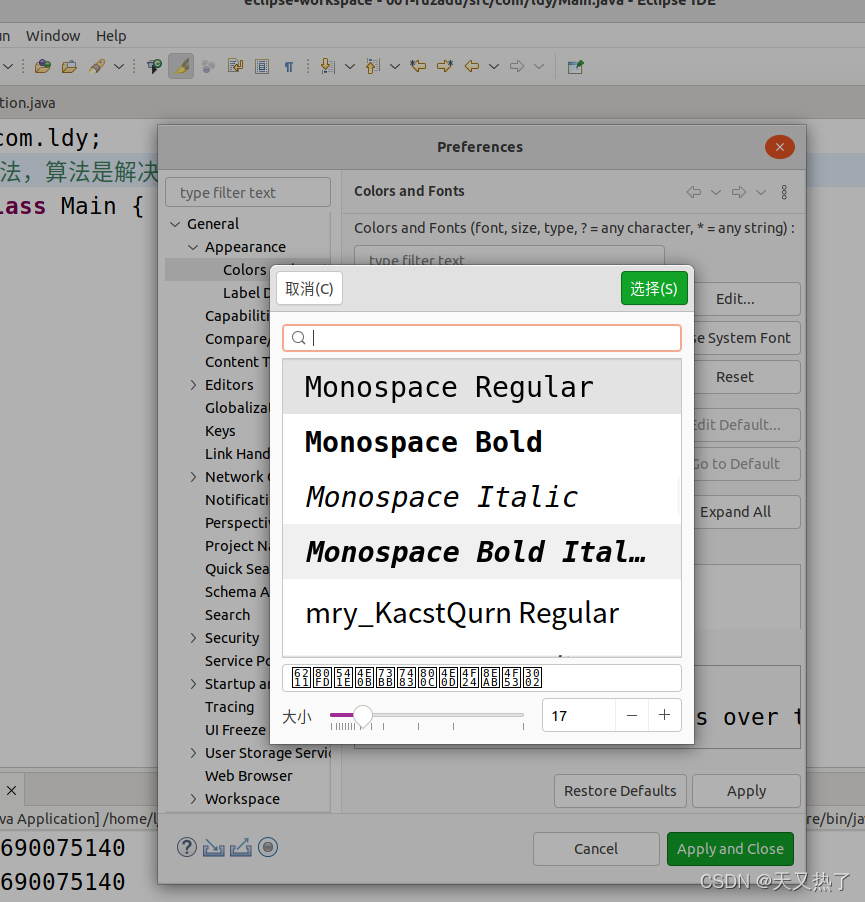Click the Cancel button in Preferences
The width and height of the screenshot is (865, 902).
pyautogui.click(x=596, y=849)
